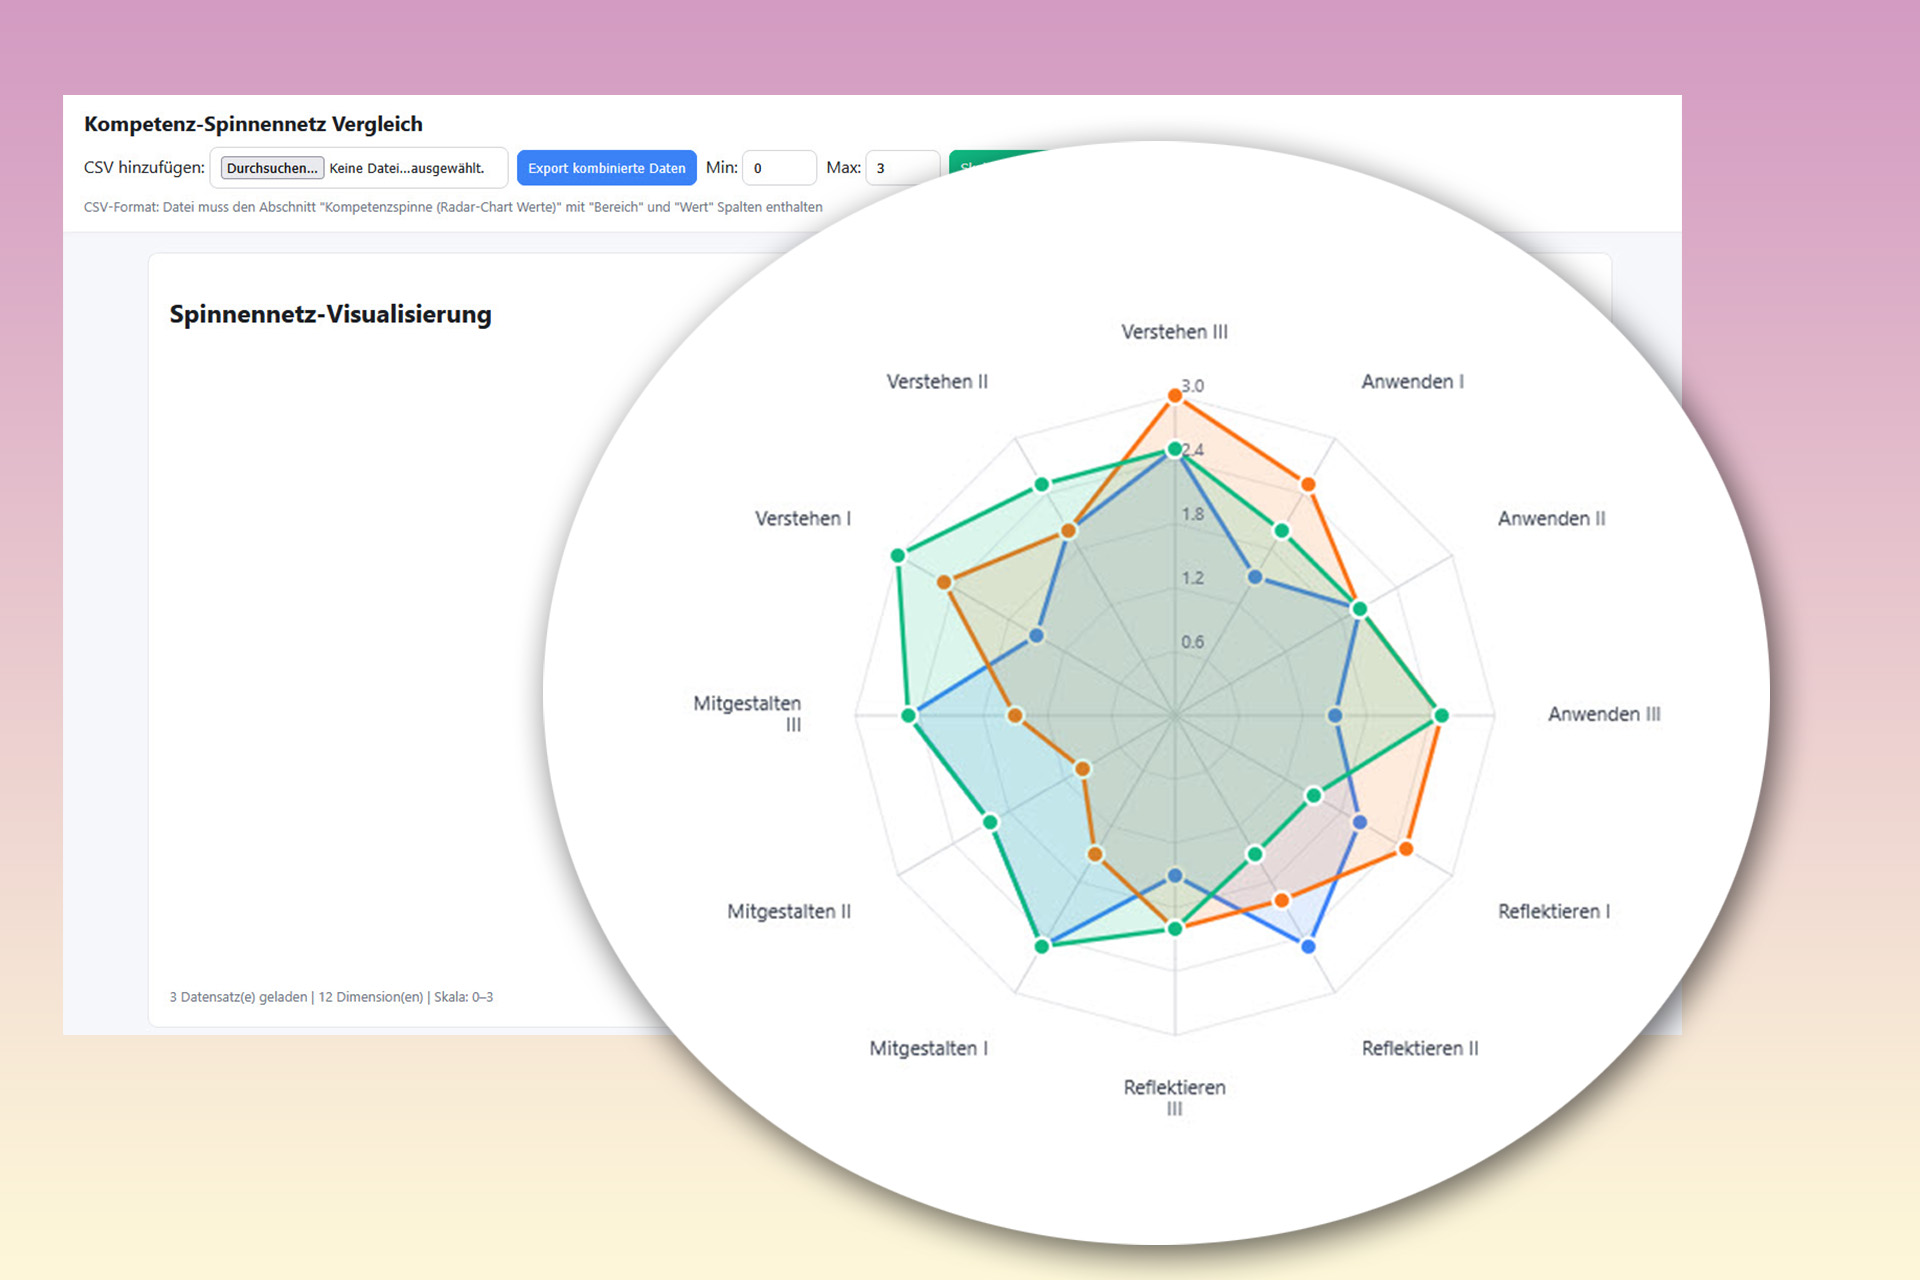The height and width of the screenshot is (1280, 1920).
Task: Click the Anwenden II axis label
Action: tap(1551, 518)
